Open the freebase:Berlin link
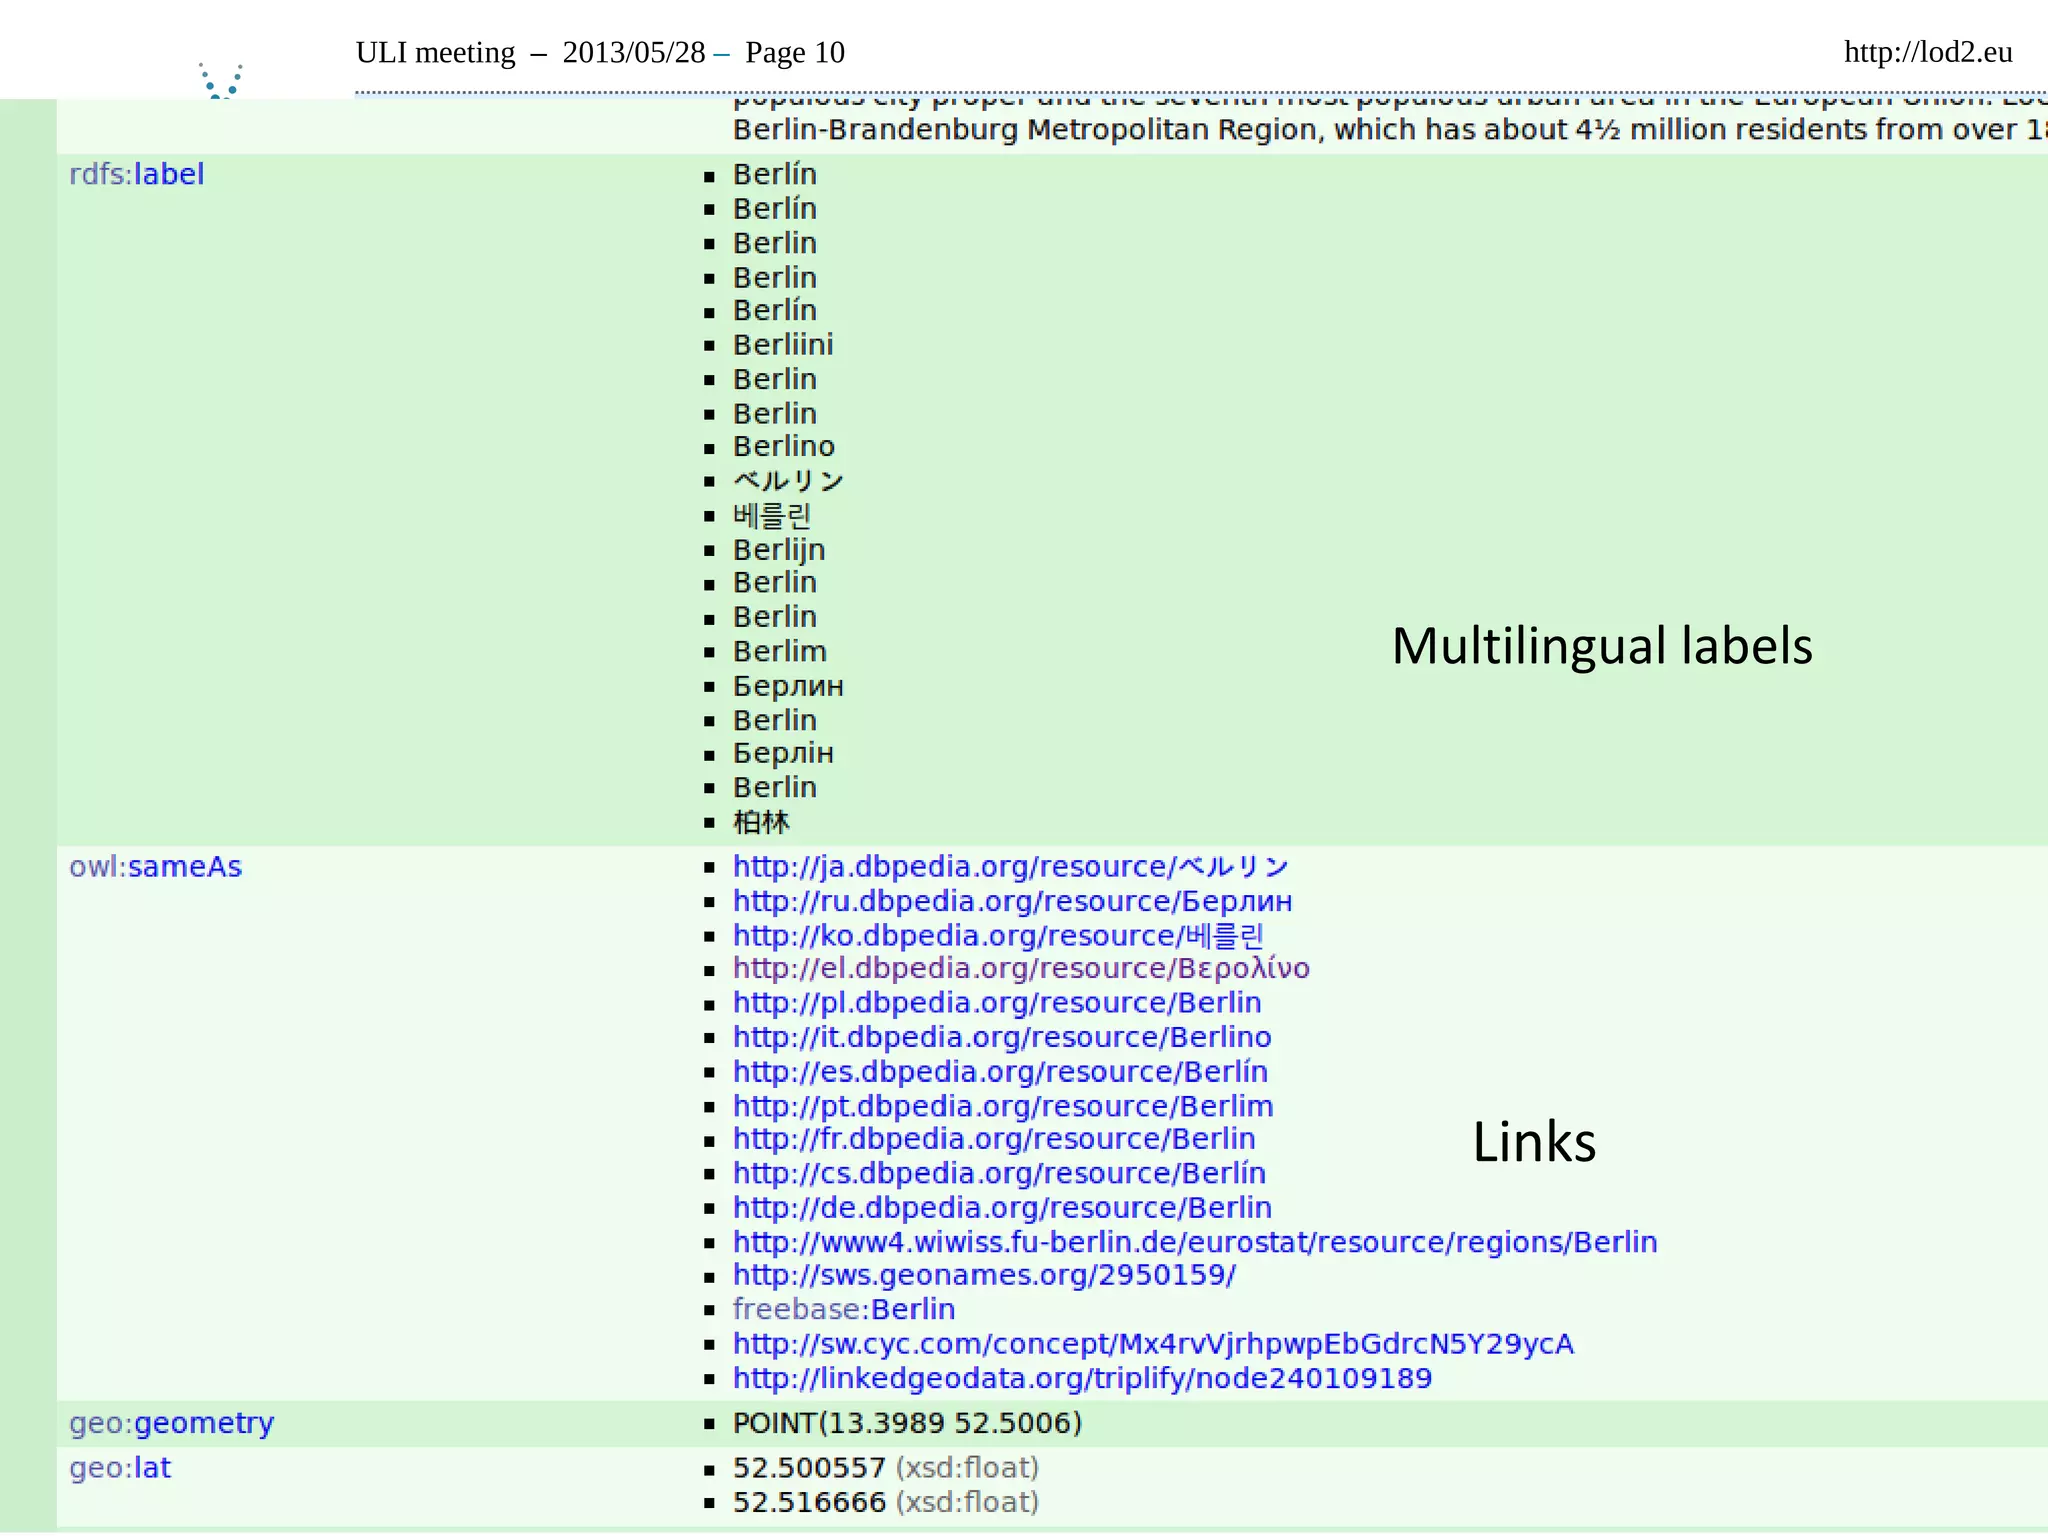Screen dimensions: 2048x1536 coord(844,1309)
